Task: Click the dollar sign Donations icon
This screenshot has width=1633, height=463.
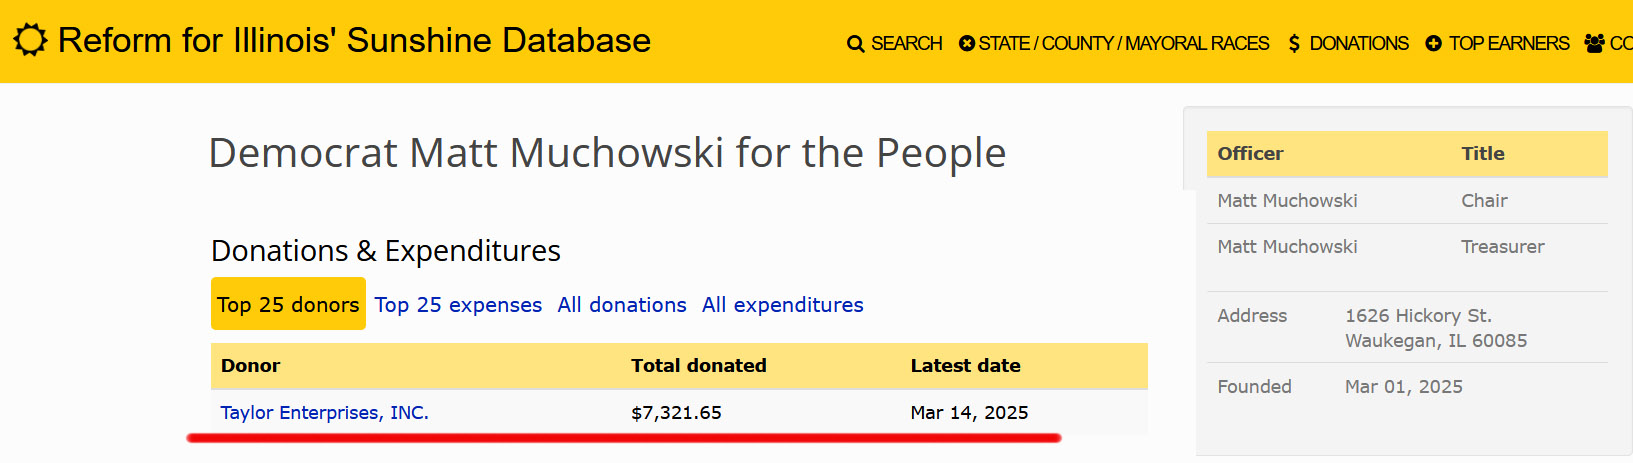Action: (1294, 44)
